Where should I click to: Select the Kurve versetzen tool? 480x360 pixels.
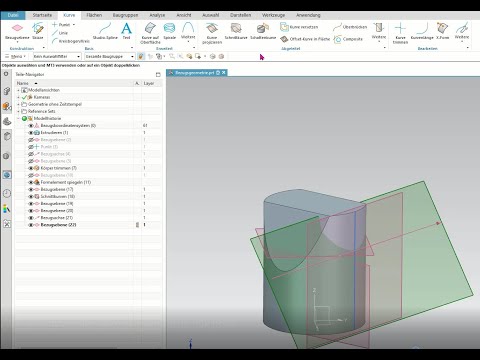pos(299,27)
